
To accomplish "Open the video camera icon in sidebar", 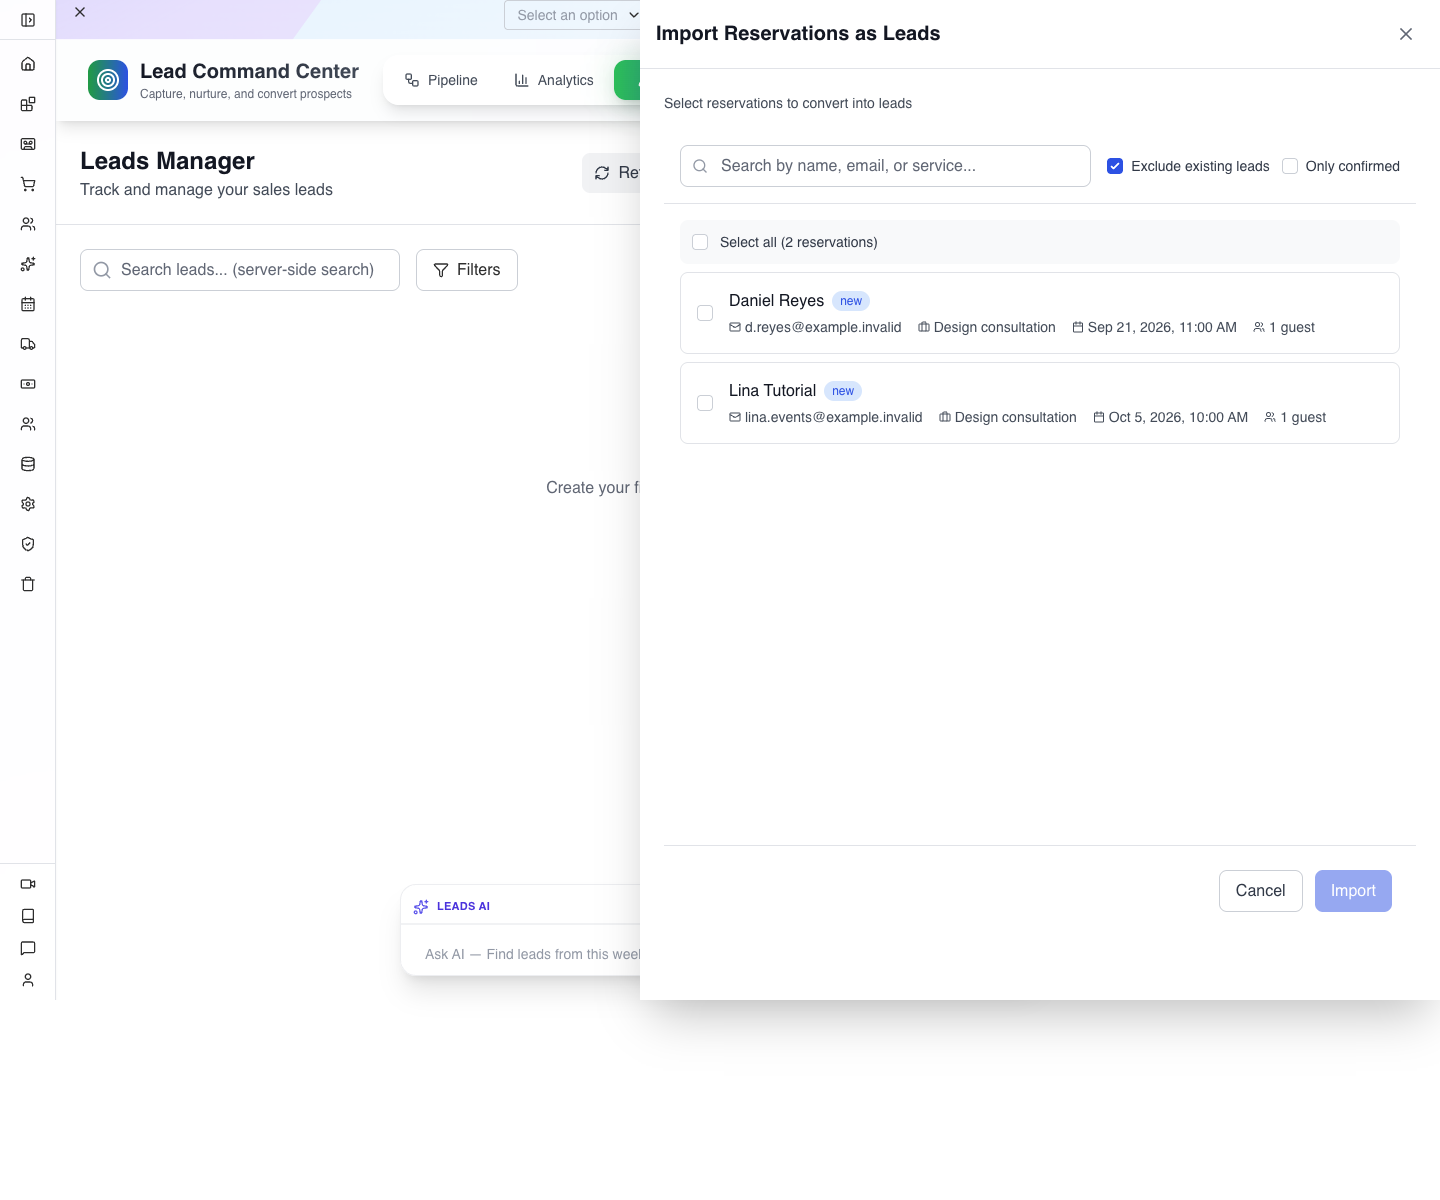I will pyautogui.click(x=28, y=884).
